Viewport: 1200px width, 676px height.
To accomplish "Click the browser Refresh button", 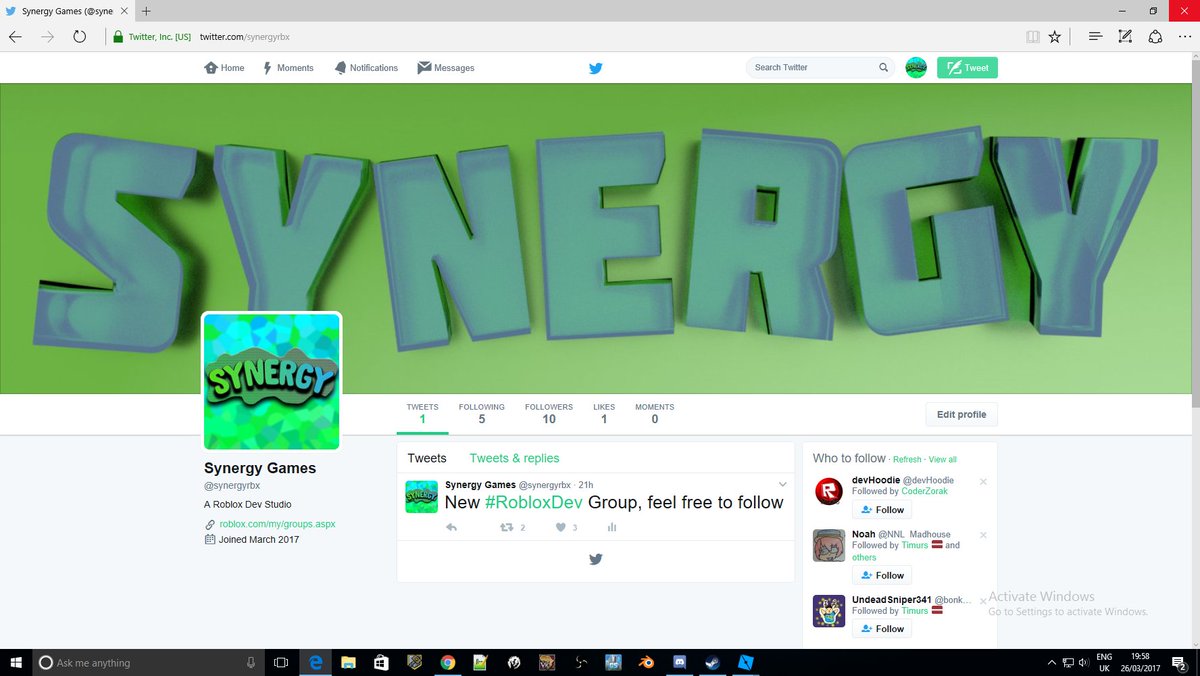I will (79, 36).
